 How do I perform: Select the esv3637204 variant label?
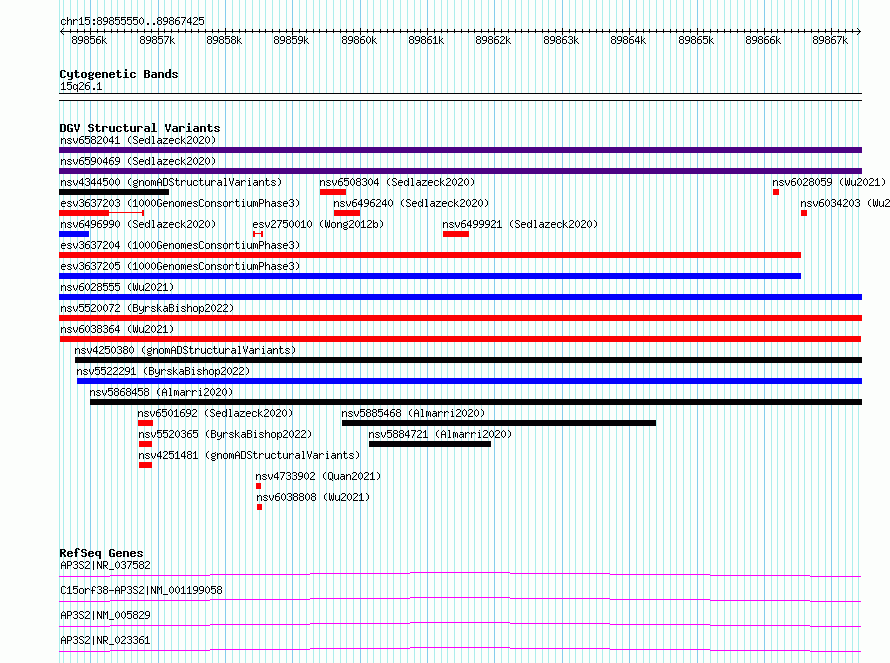click(180, 245)
